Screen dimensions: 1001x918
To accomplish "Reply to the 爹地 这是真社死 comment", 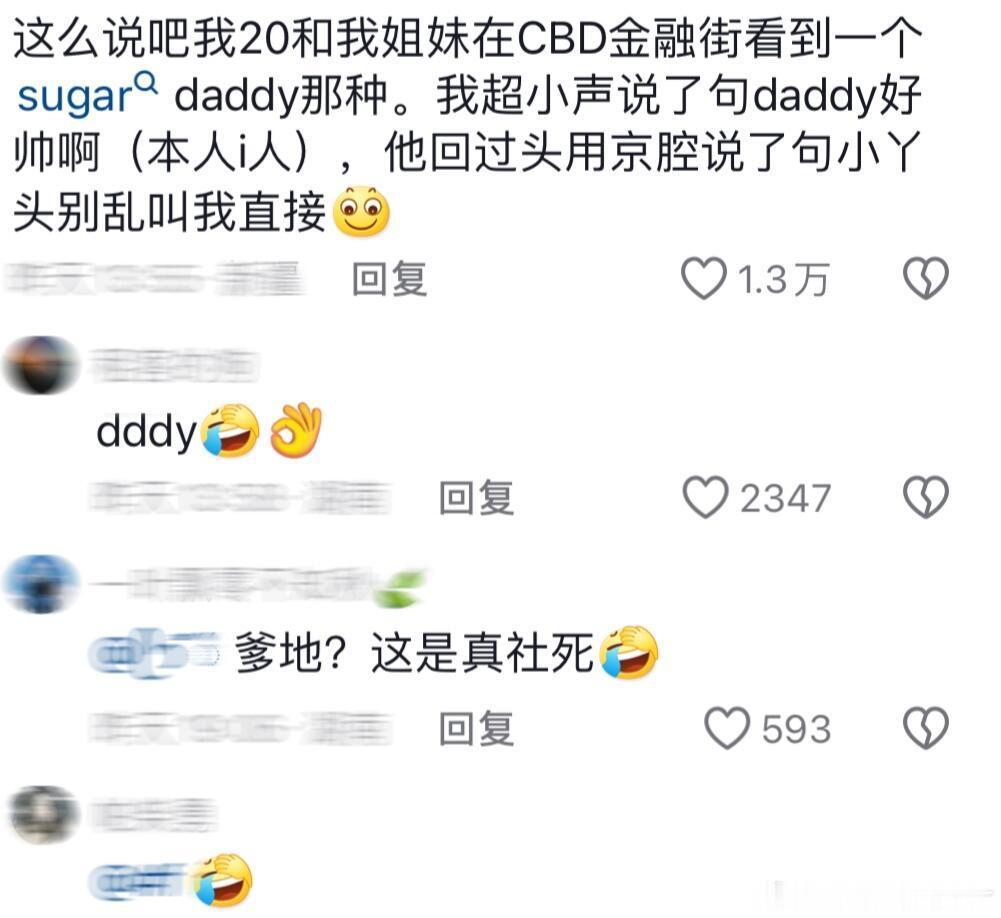I will (x=476, y=728).
